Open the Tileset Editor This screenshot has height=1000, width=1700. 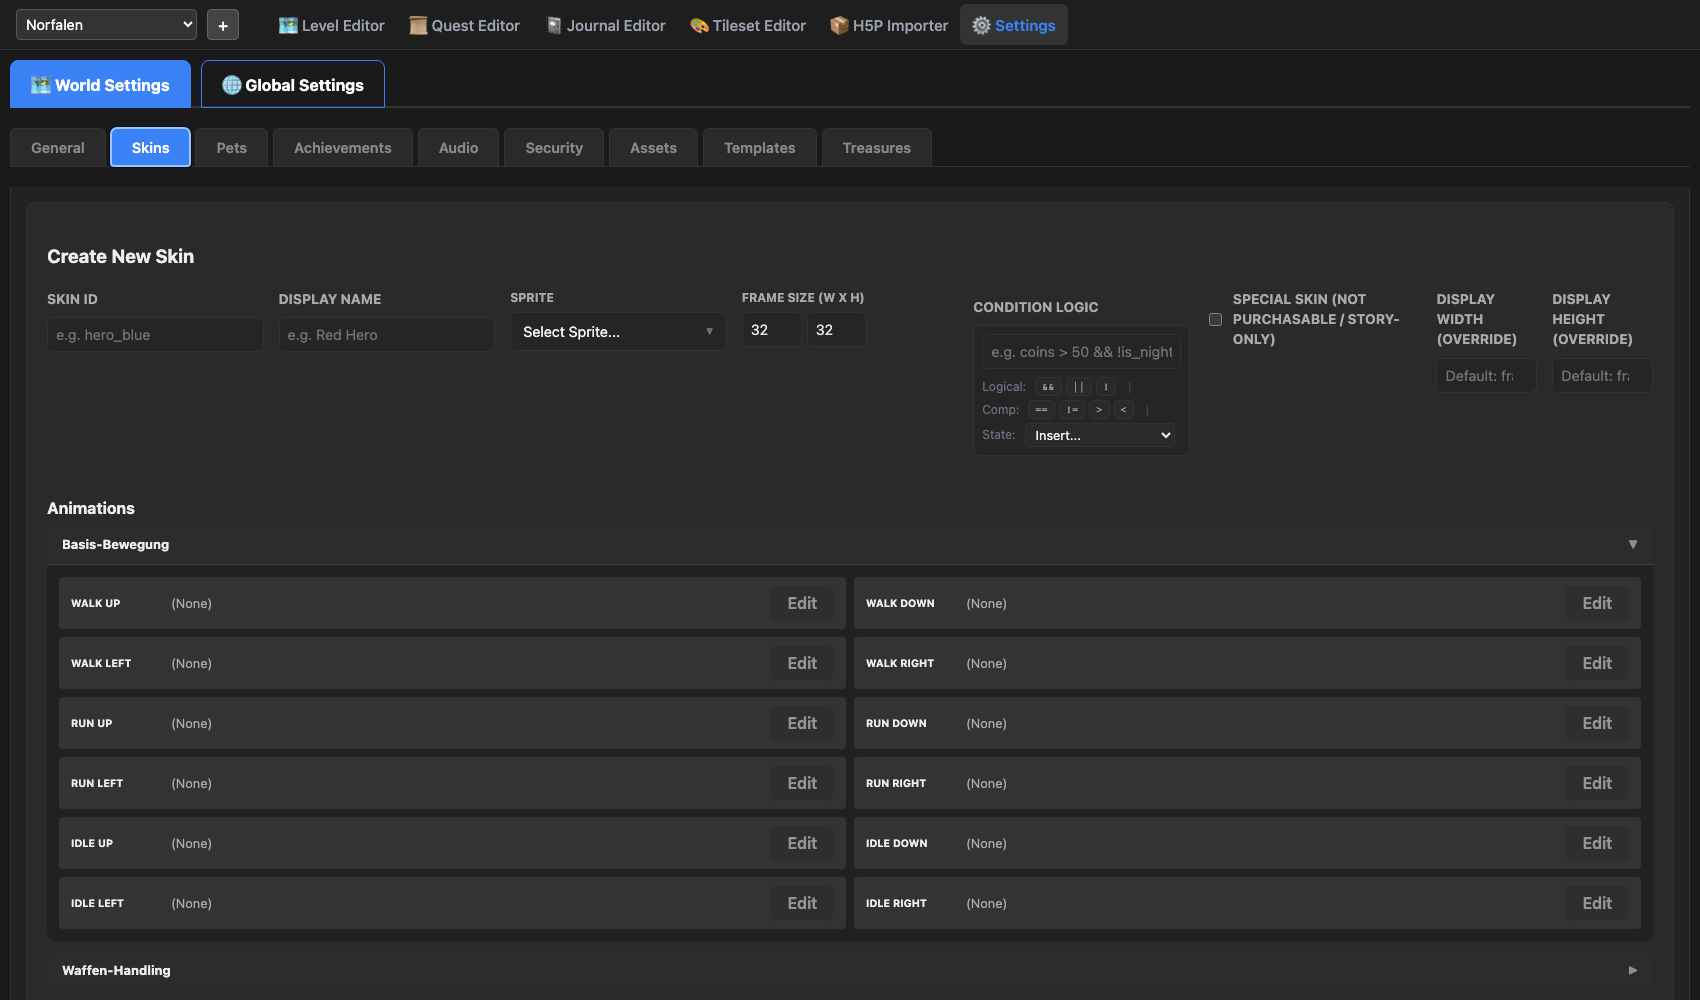[747, 25]
